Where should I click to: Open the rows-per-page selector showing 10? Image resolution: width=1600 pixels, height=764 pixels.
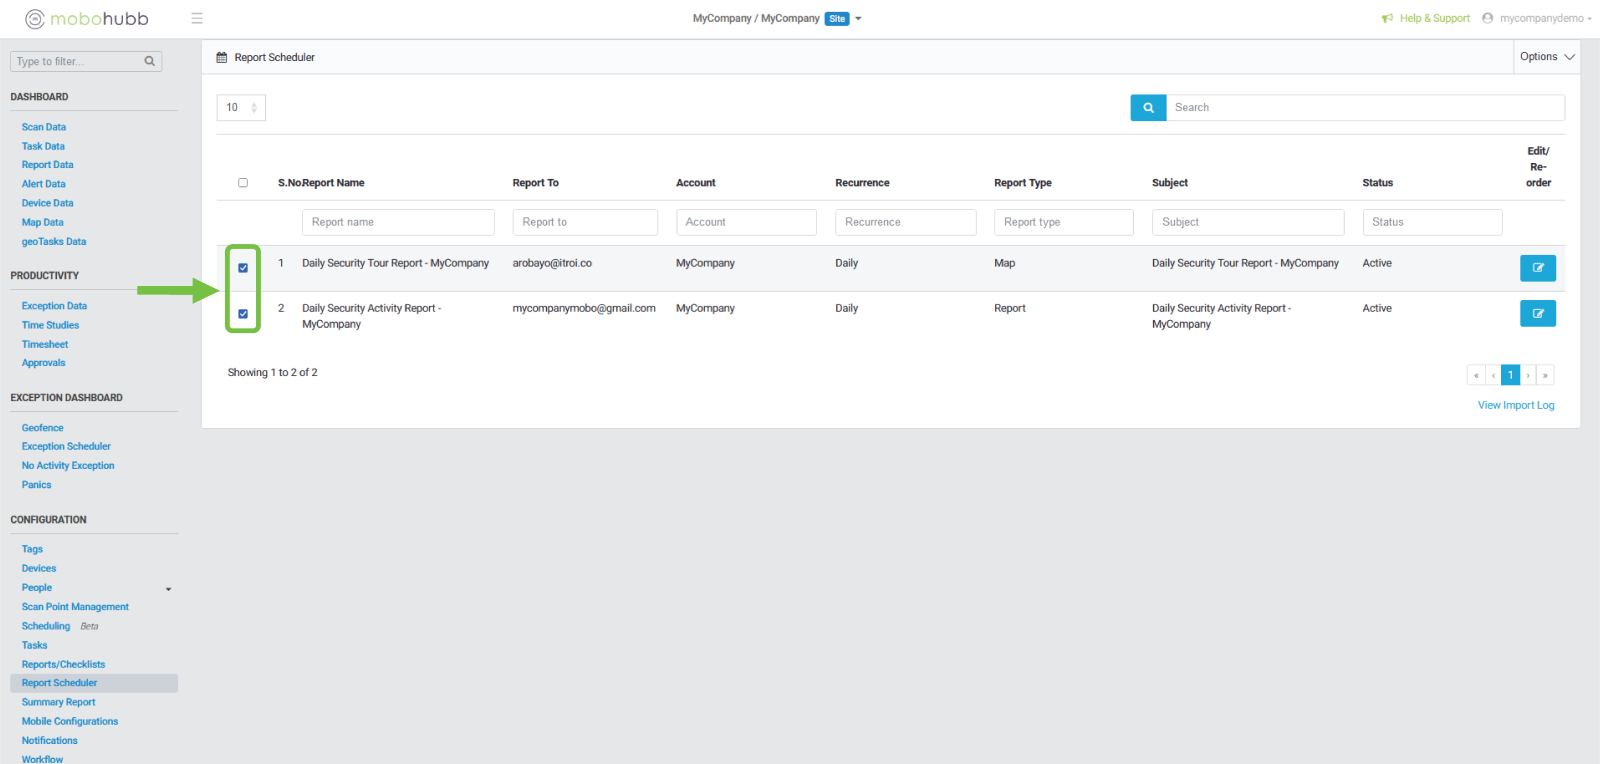pos(241,108)
